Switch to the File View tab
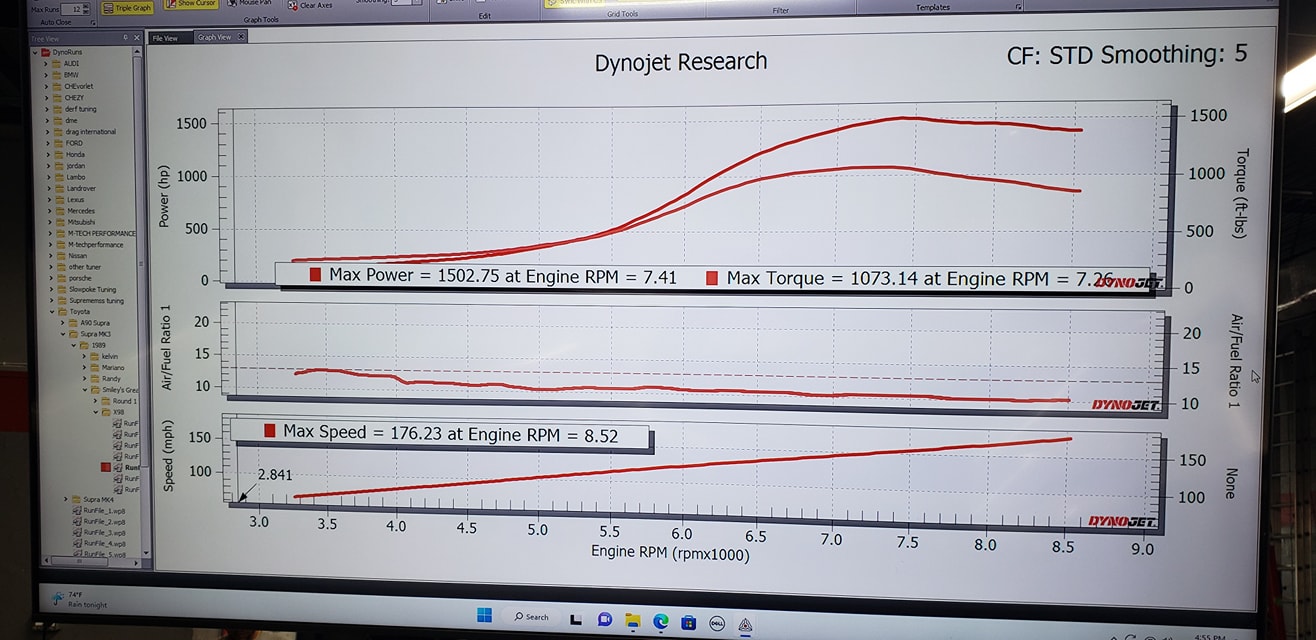This screenshot has height=640, width=1316. [164, 38]
